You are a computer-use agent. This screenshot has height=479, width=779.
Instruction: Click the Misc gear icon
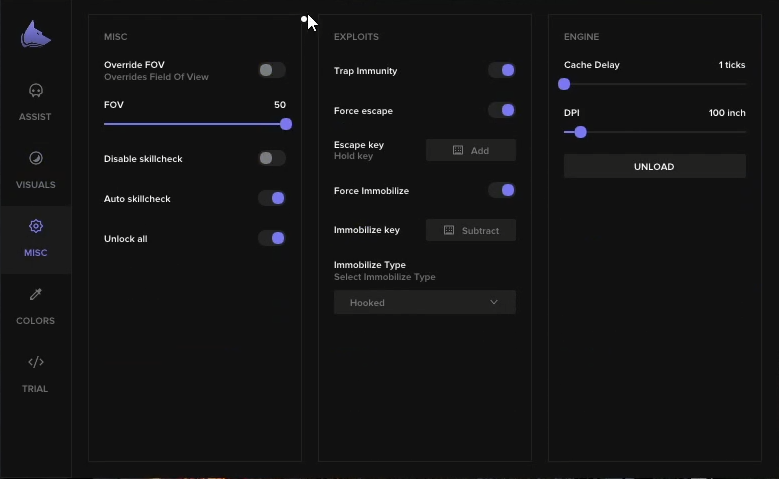(36, 226)
